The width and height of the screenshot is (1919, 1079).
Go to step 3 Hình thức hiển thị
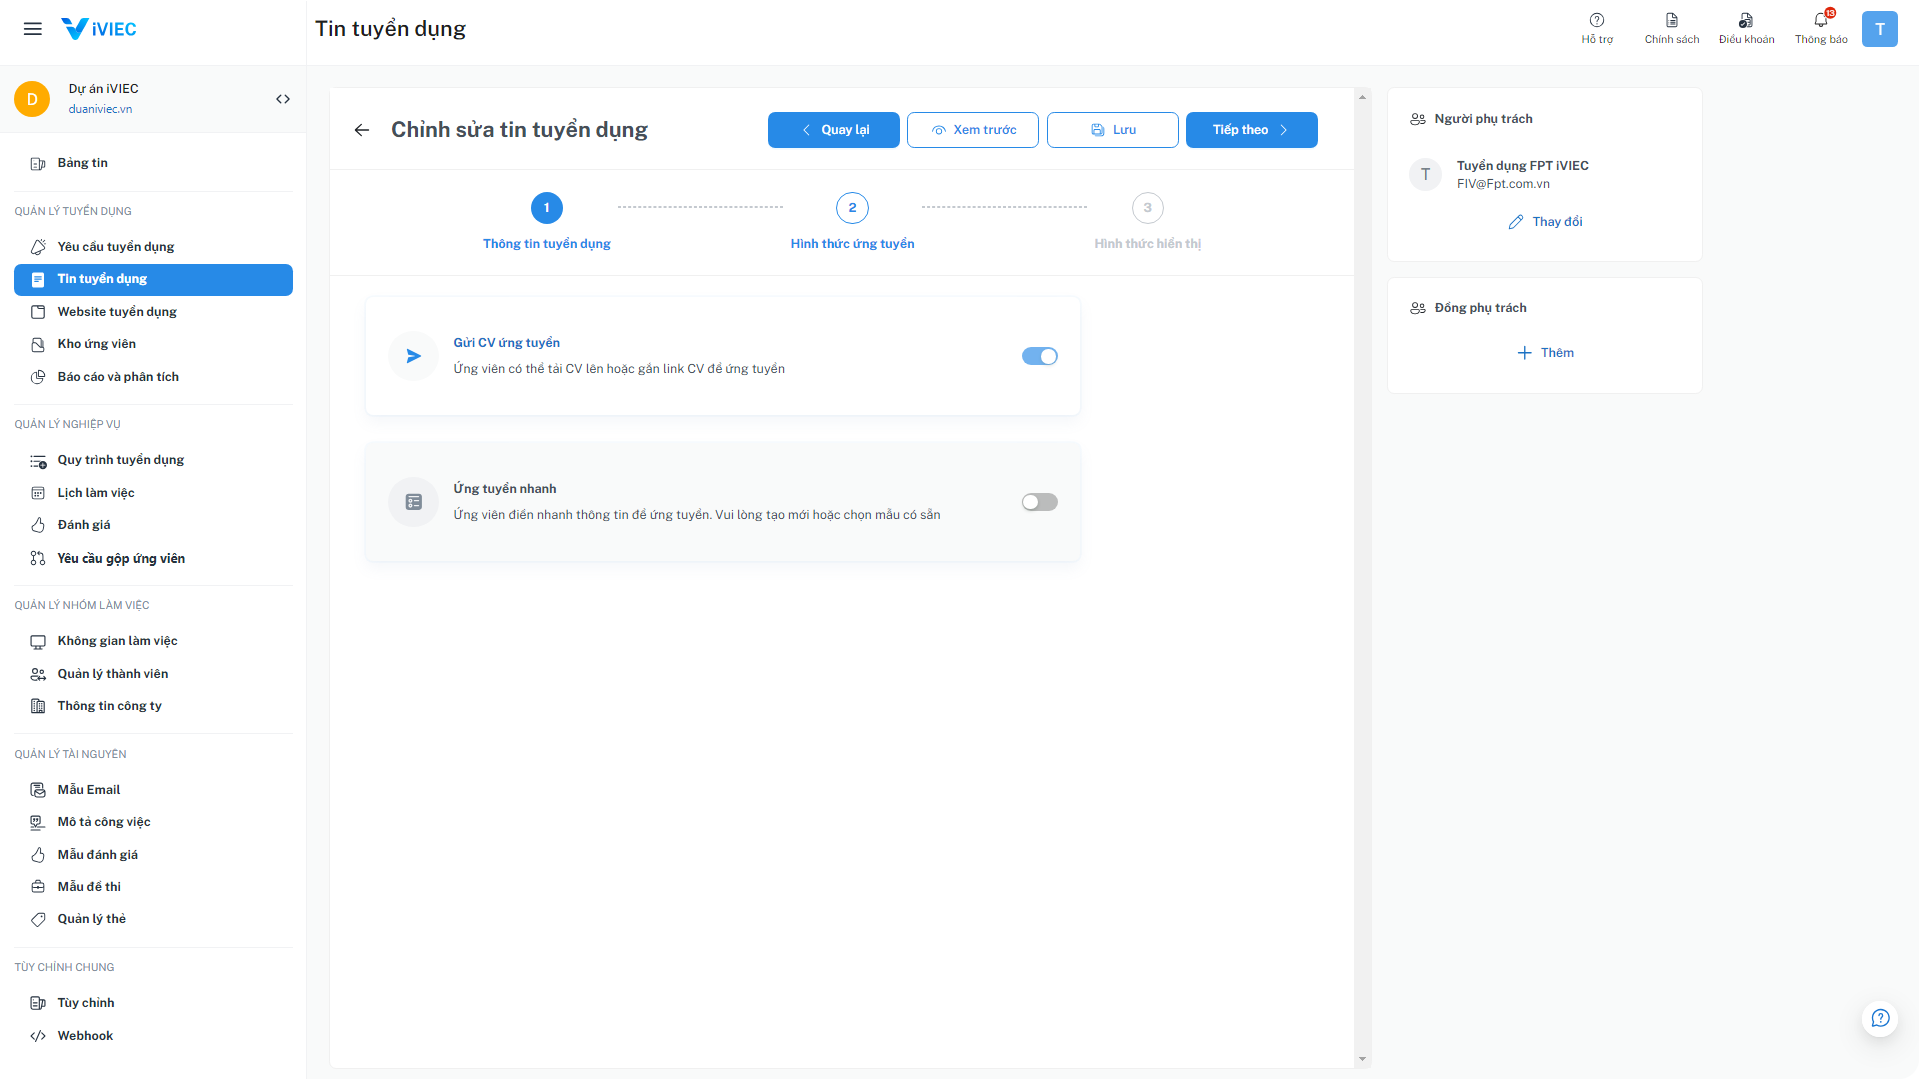coord(1147,208)
